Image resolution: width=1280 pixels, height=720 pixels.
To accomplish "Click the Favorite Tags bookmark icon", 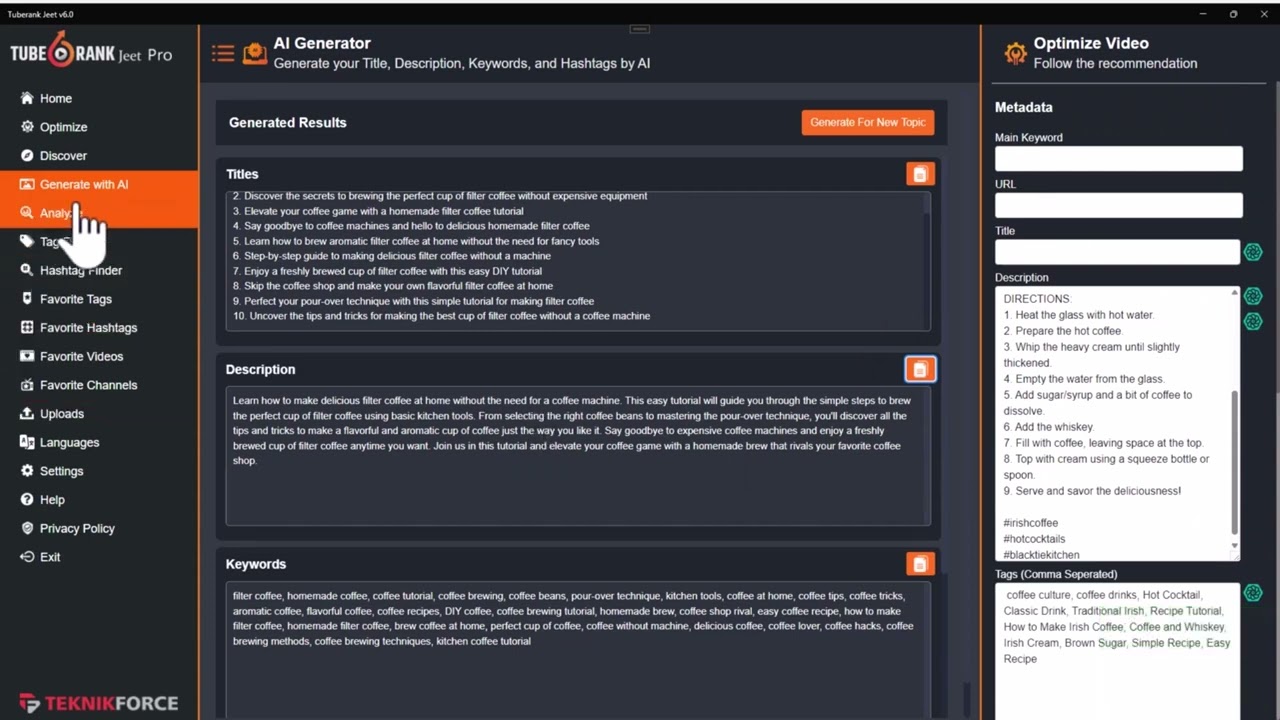I will [27, 299].
